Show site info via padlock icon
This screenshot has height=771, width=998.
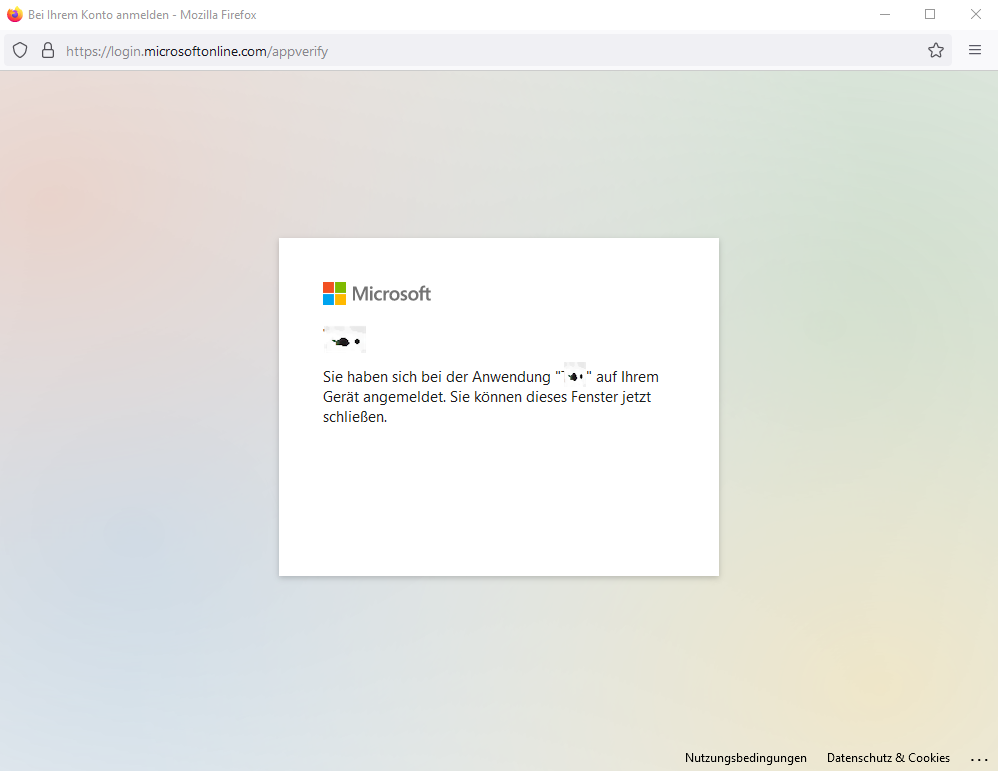point(47,50)
